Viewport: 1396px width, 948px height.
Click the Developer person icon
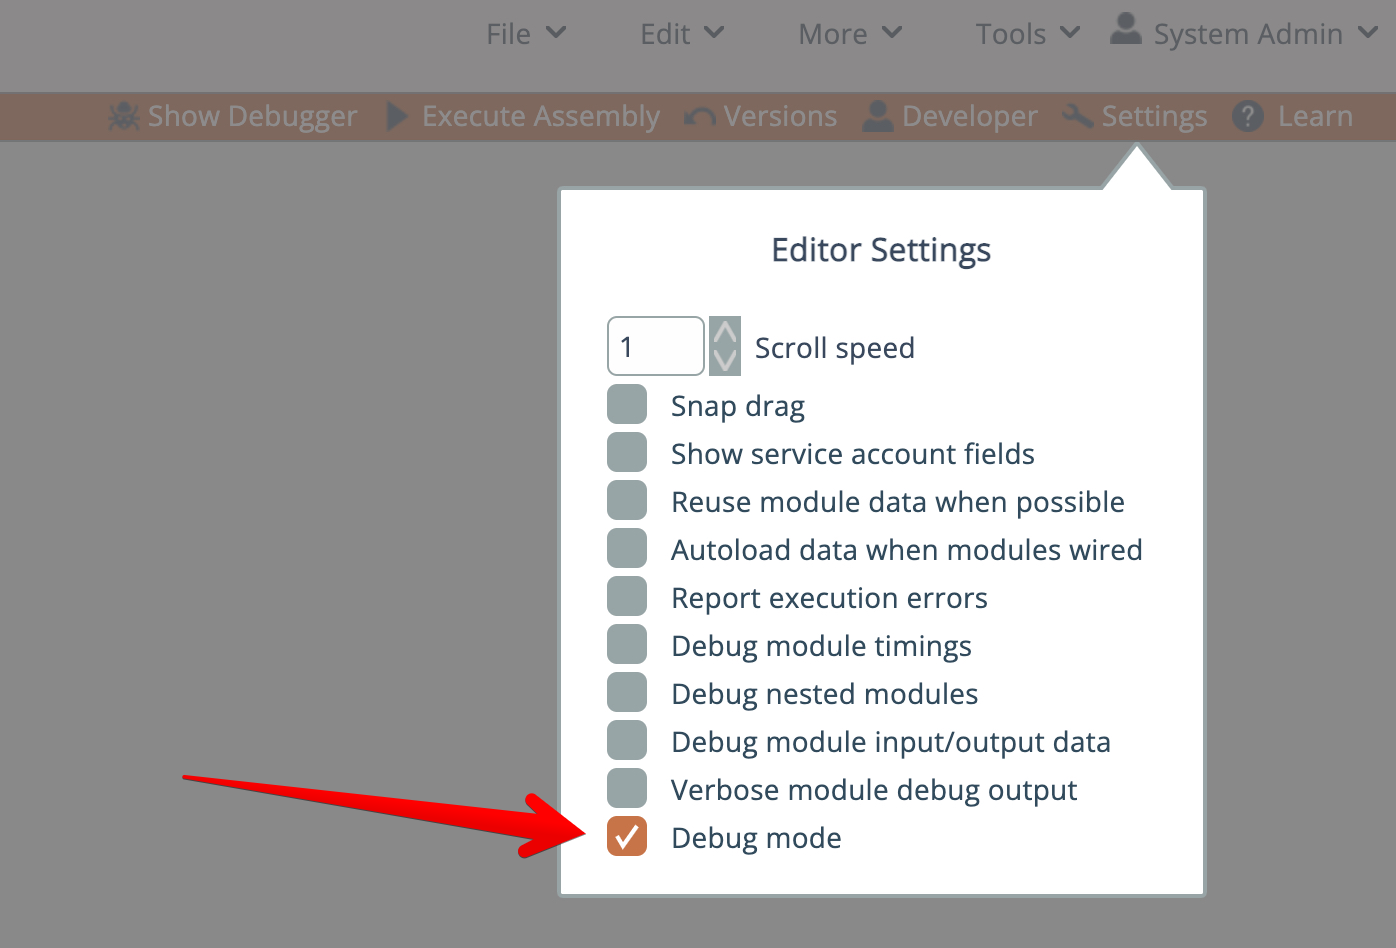click(878, 116)
